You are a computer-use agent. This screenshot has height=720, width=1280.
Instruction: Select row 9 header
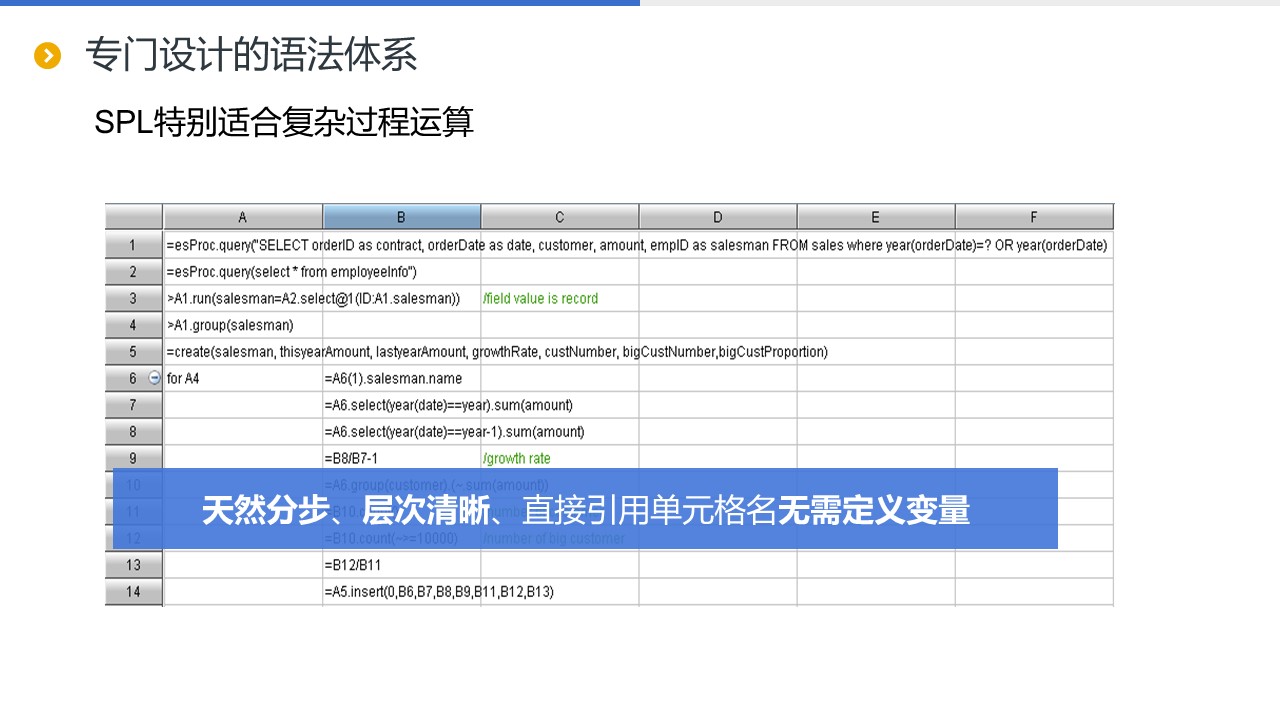(134, 458)
